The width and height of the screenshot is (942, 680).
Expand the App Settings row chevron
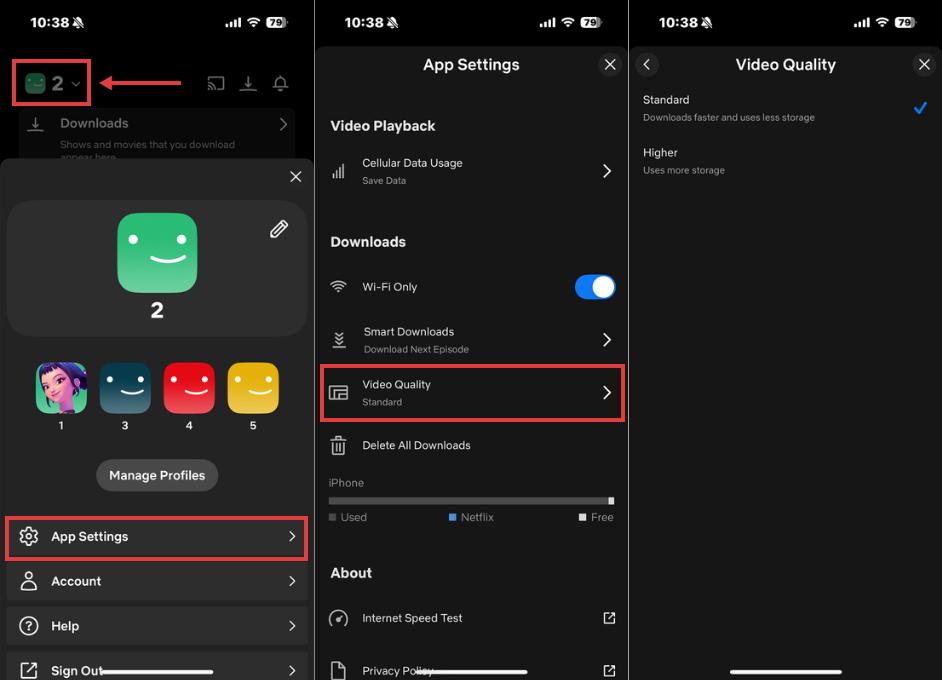[292, 536]
